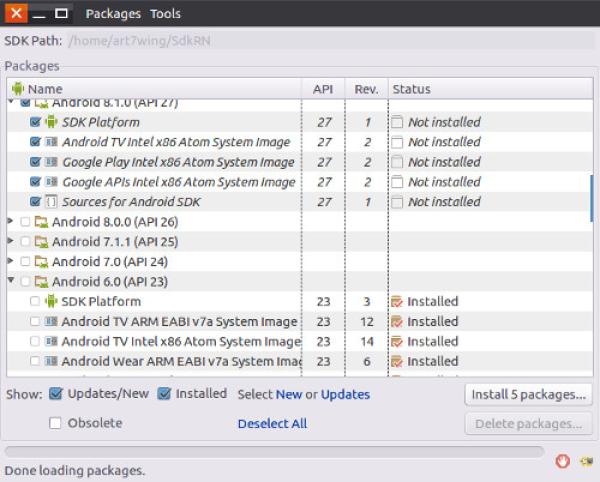
Task: Click the Android 7.0 (API 24) folder icon
Action: pos(41,262)
